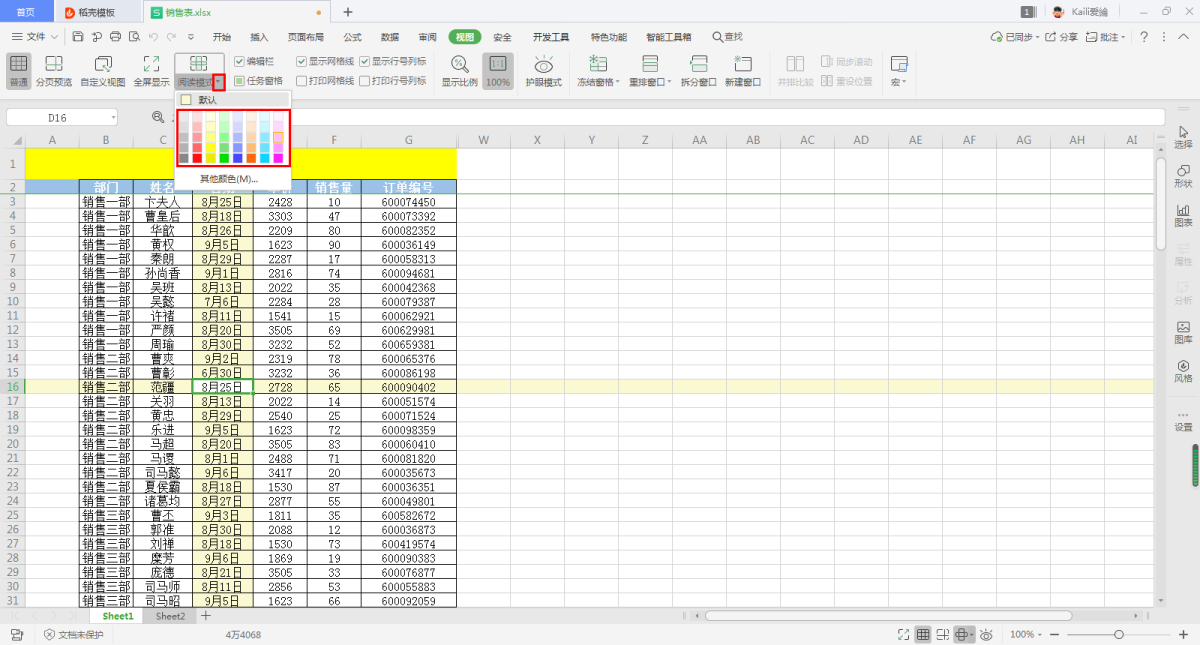Enable 护眼模式 eye protection mode
The height and width of the screenshot is (645, 1200).
[x=543, y=70]
